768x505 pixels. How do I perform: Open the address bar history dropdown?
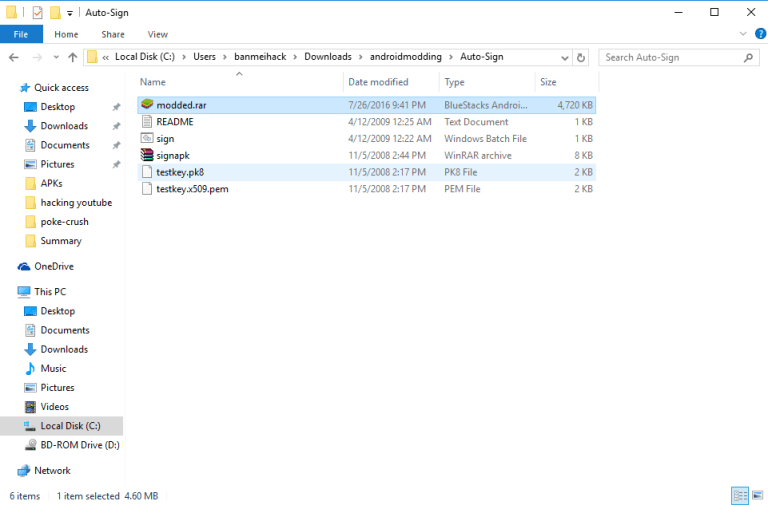(x=564, y=57)
